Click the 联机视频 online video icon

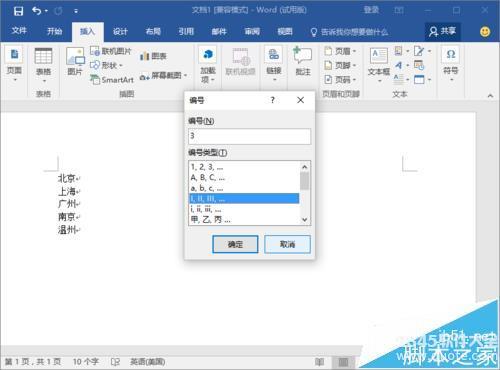(x=241, y=57)
